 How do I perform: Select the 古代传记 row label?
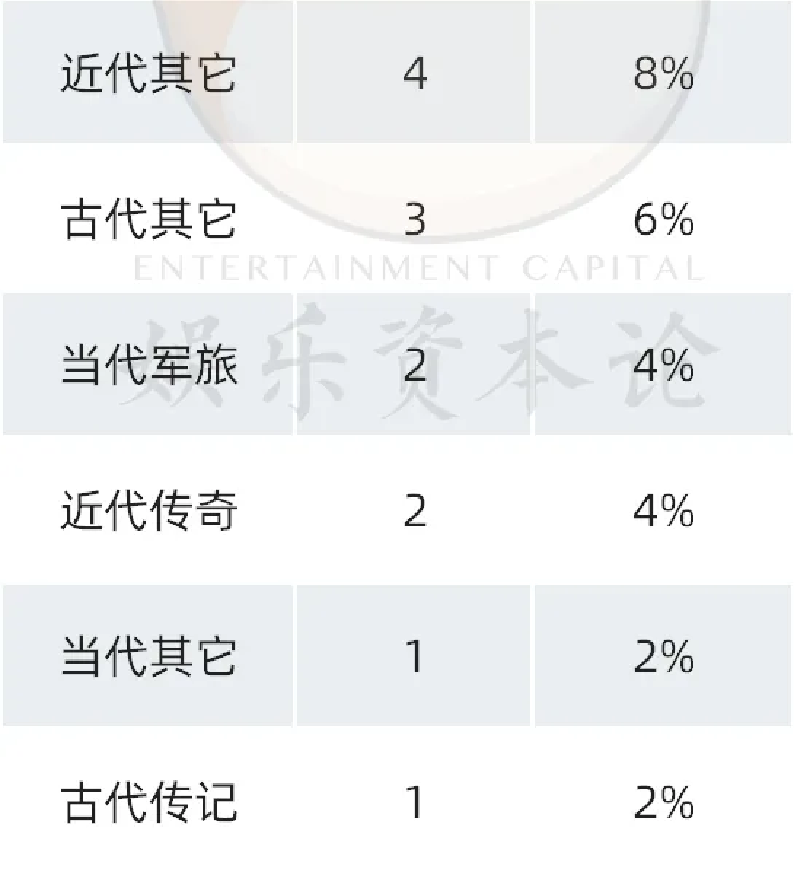(x=149, y=802)
